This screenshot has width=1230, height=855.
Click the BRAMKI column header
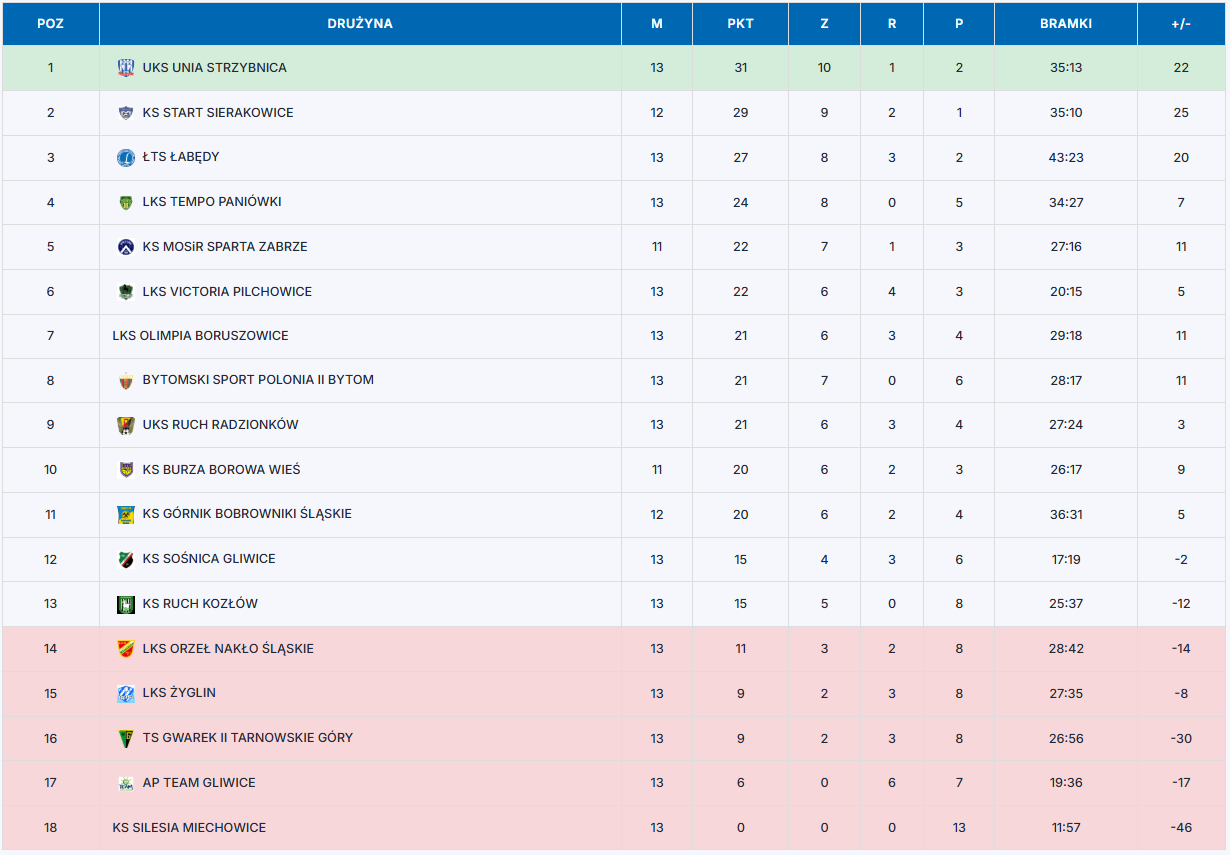coord(1065,24)
